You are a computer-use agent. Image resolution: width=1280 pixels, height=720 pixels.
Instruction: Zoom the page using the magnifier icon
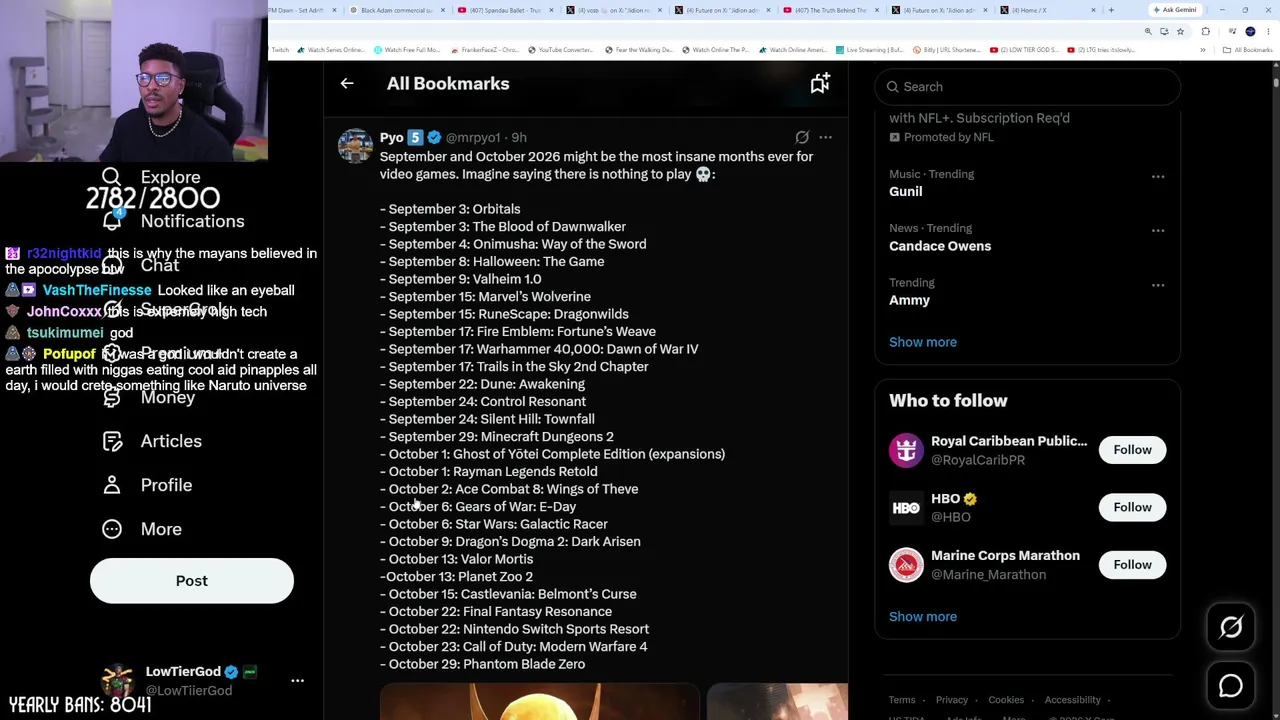pyautogui.click(x=1148, y=32)
